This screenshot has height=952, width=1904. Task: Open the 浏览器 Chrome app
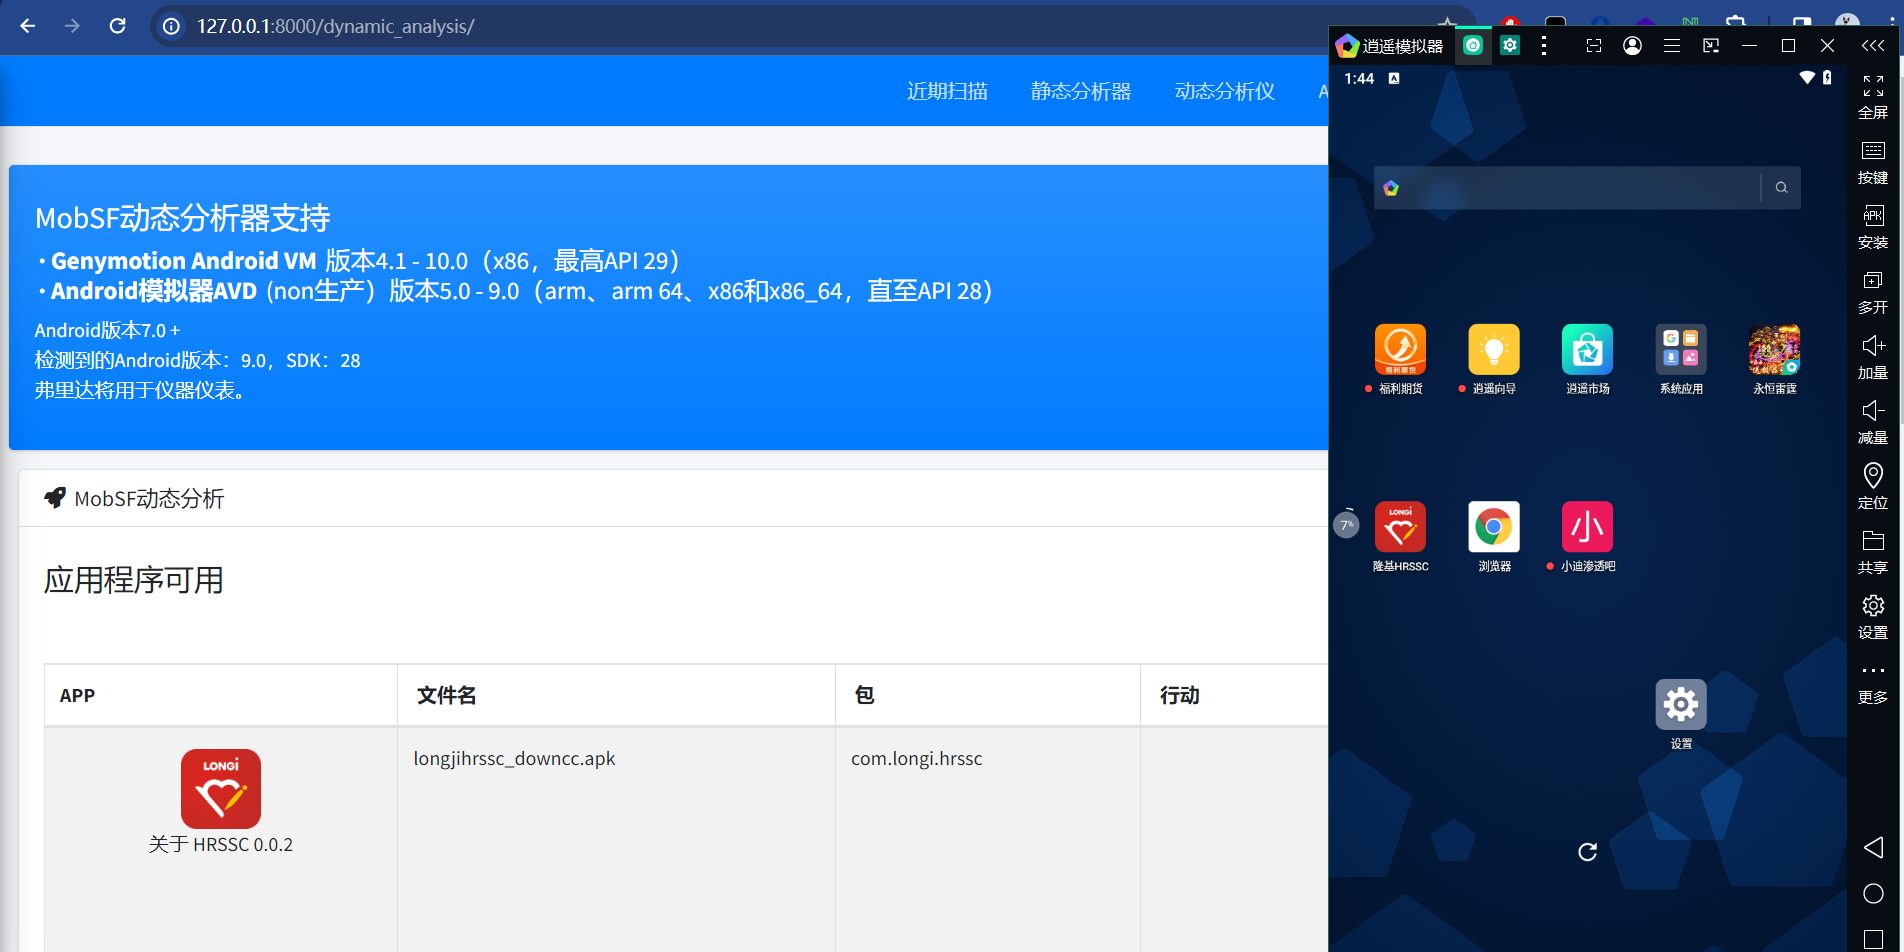[x=1494, y=537]
